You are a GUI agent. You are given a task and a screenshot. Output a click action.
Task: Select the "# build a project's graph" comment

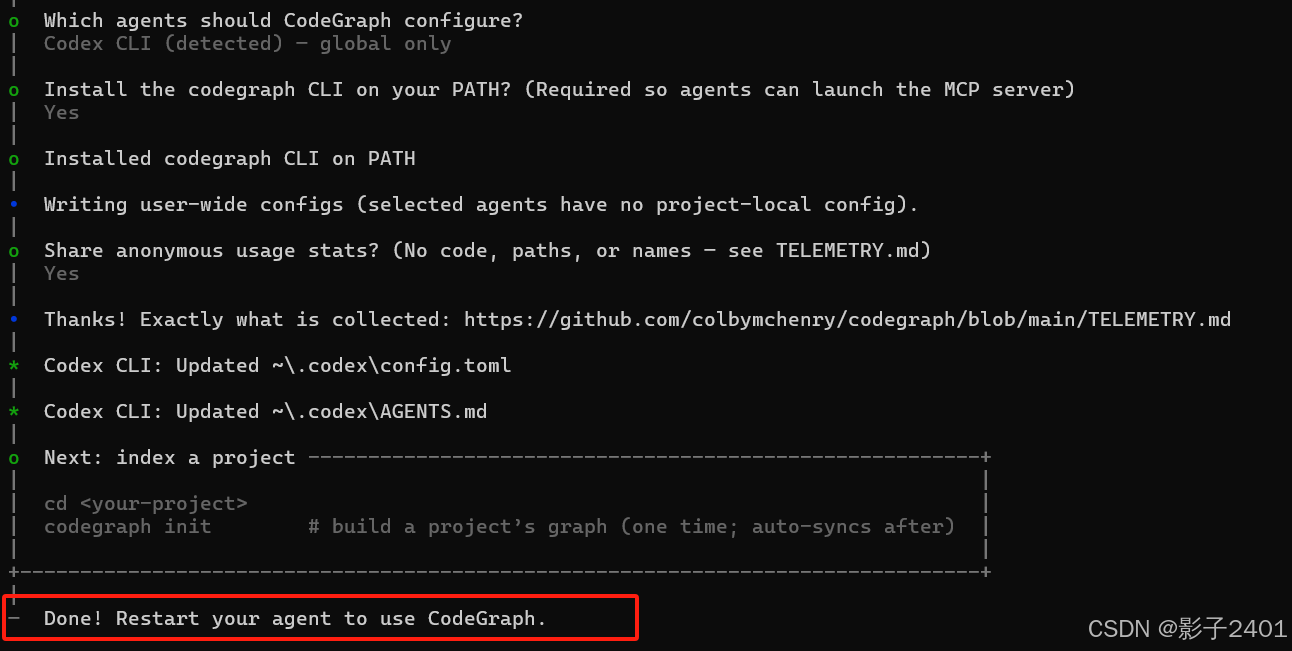click(x=631, y=526)
